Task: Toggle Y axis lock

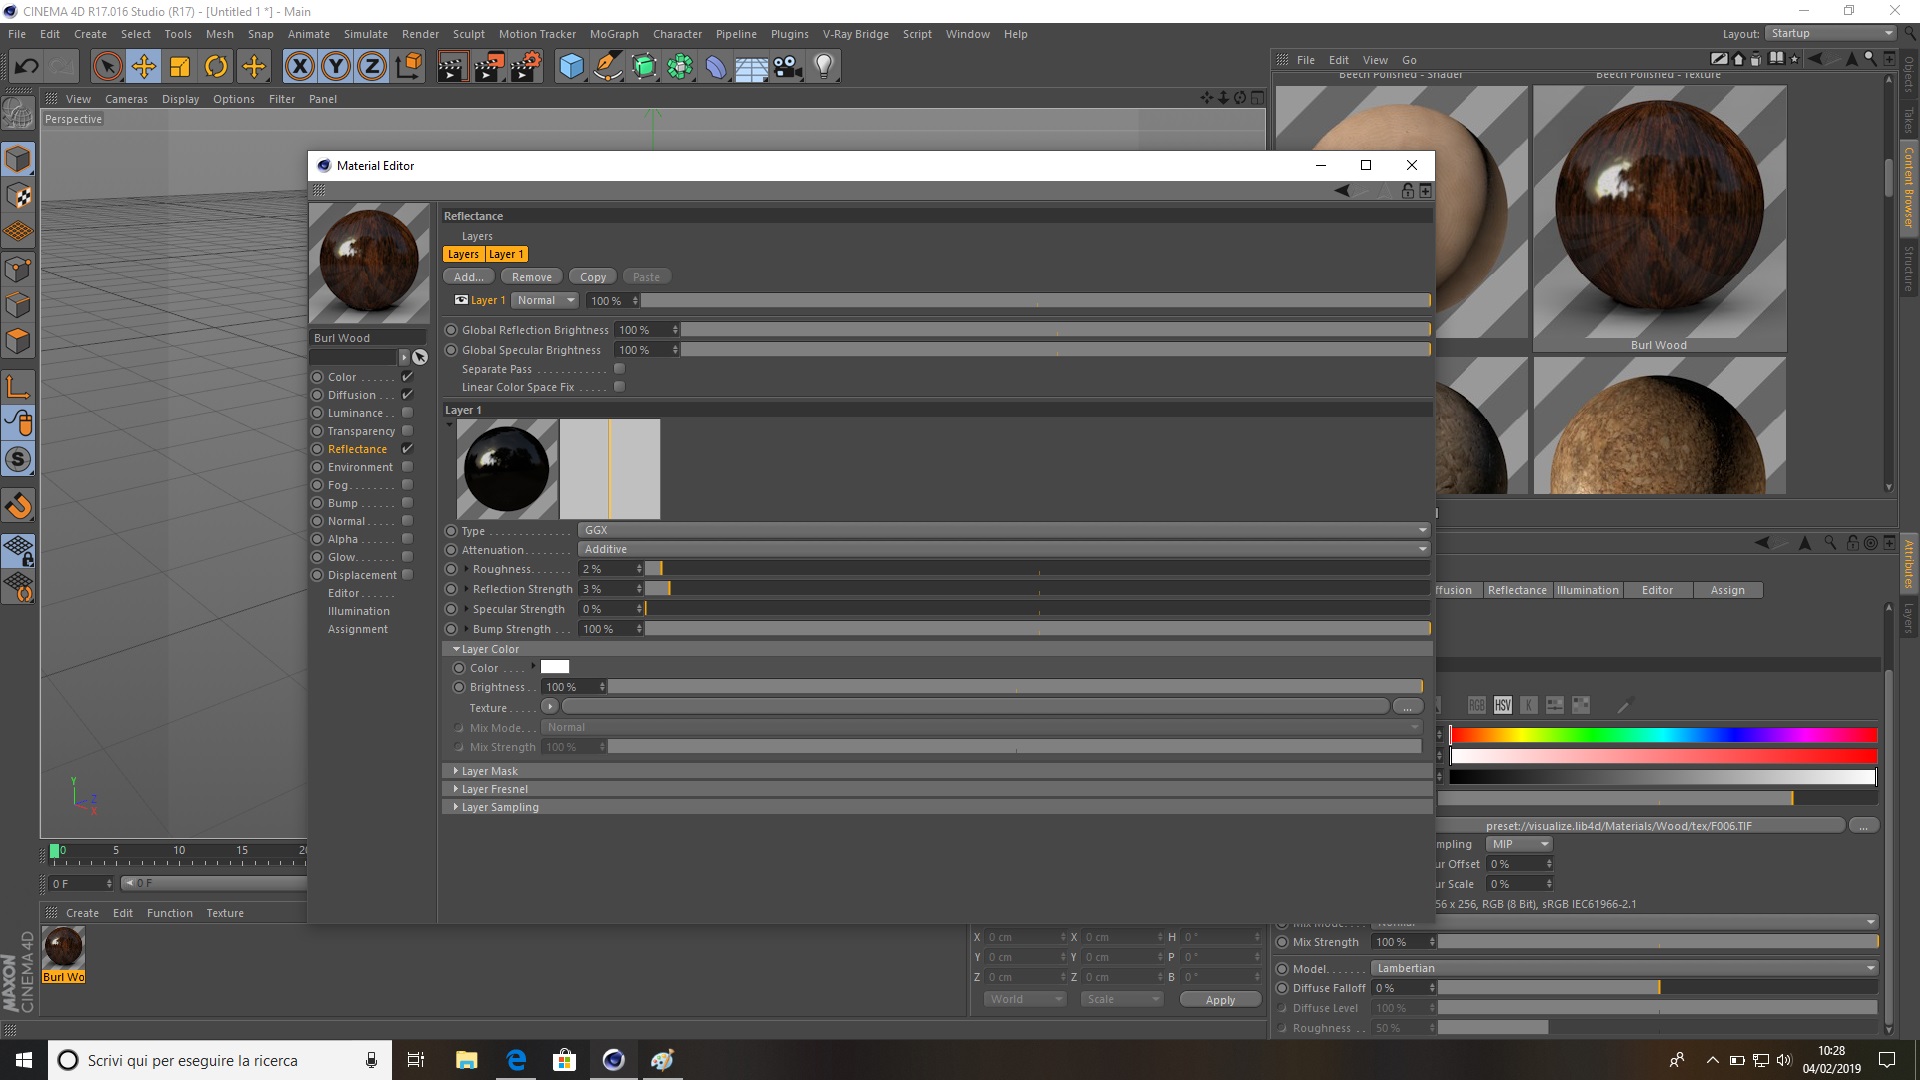Action: click(336, 67)
